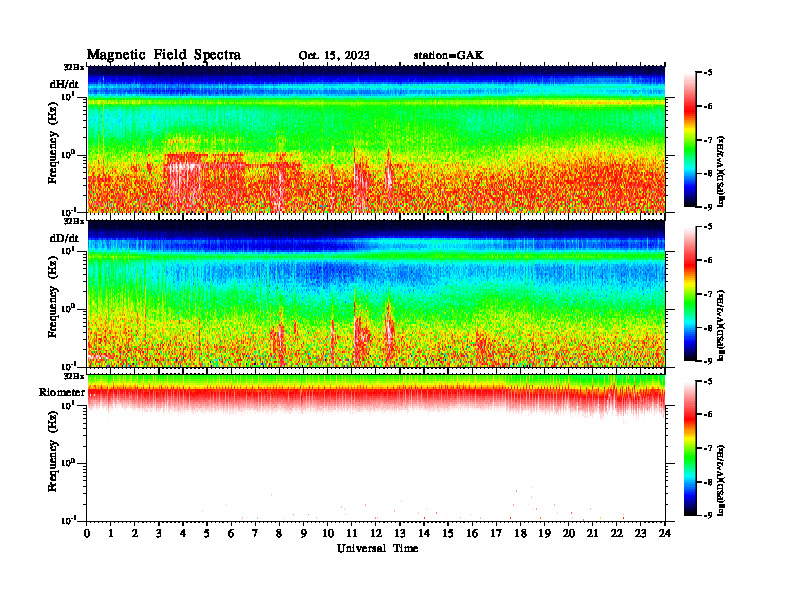Click the "32Hz" label above Riometer panel
This screenshot has height=612, width=792.
pyautogui.click(x=73, y=376)
